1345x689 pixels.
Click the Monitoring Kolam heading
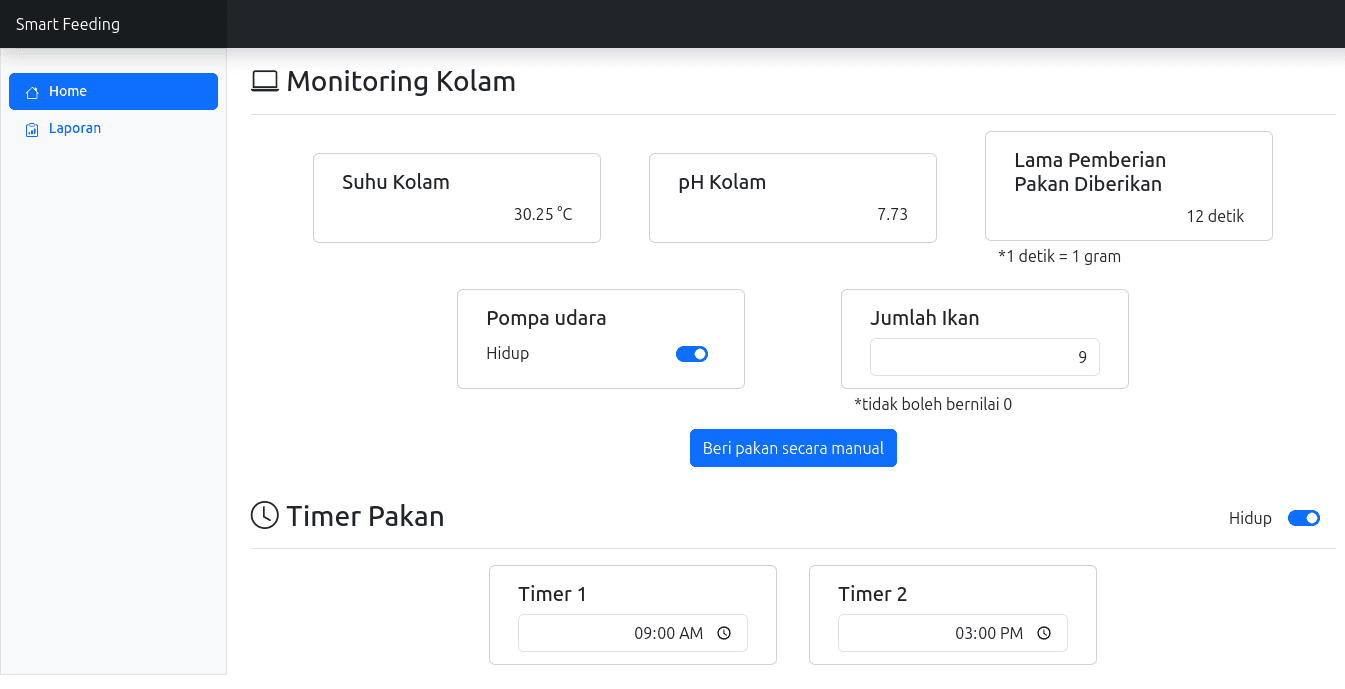coord(401,81)
